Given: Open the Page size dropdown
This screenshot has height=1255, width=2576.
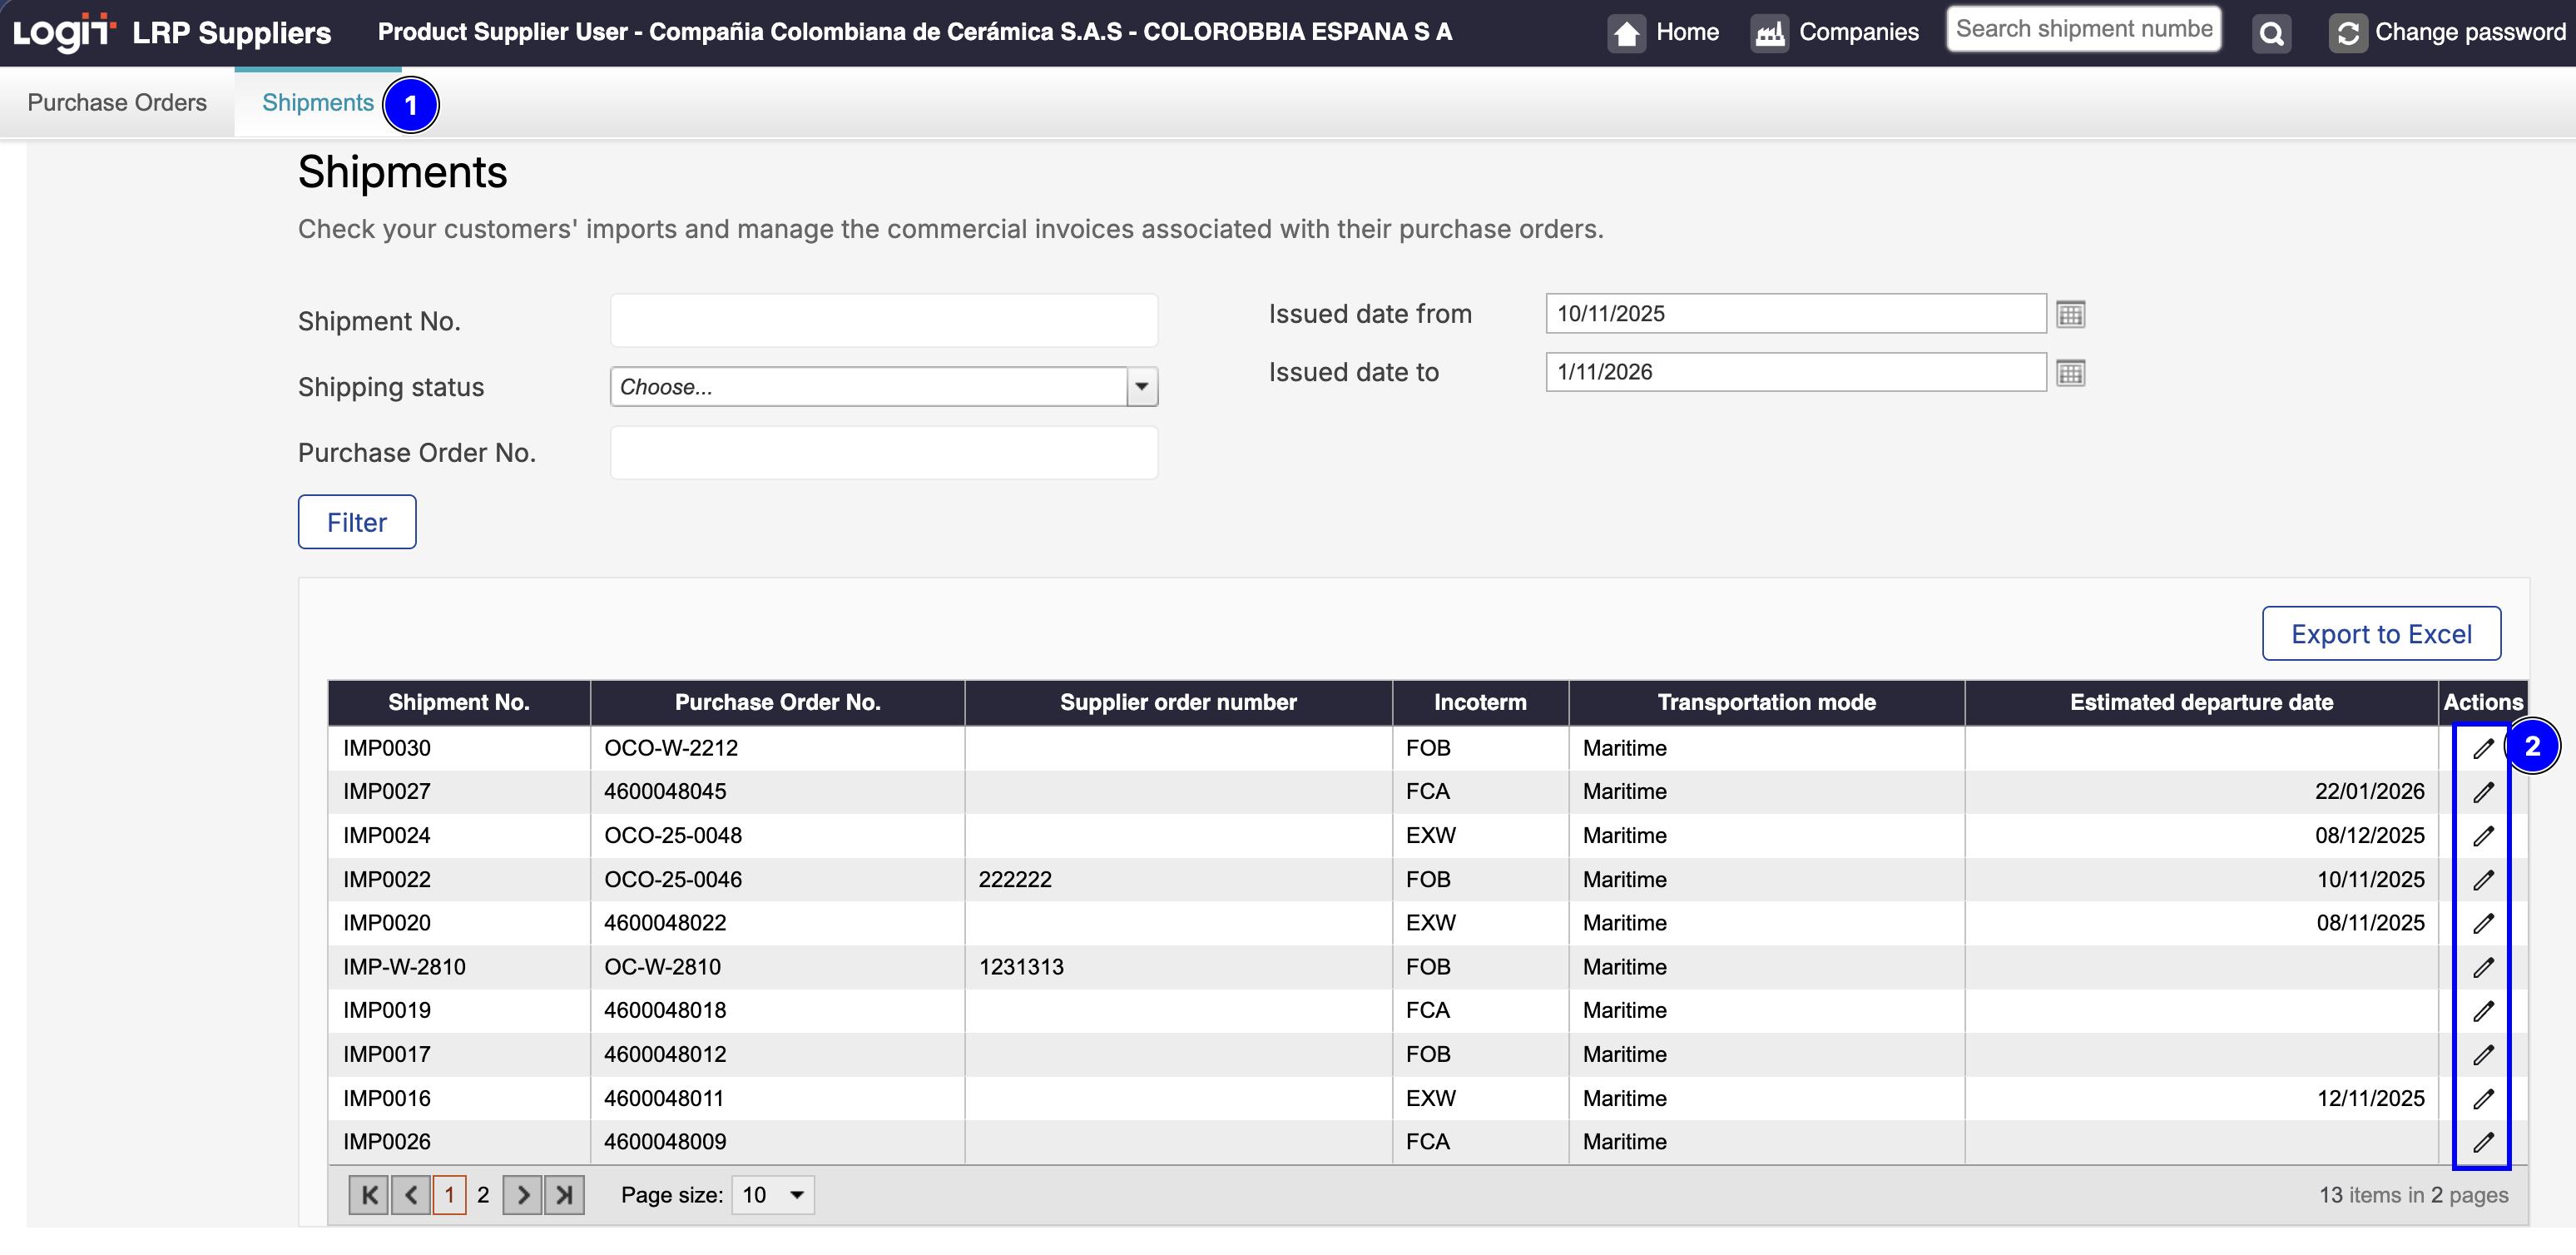Looking at the screenshot, I should click(773, 1195).
